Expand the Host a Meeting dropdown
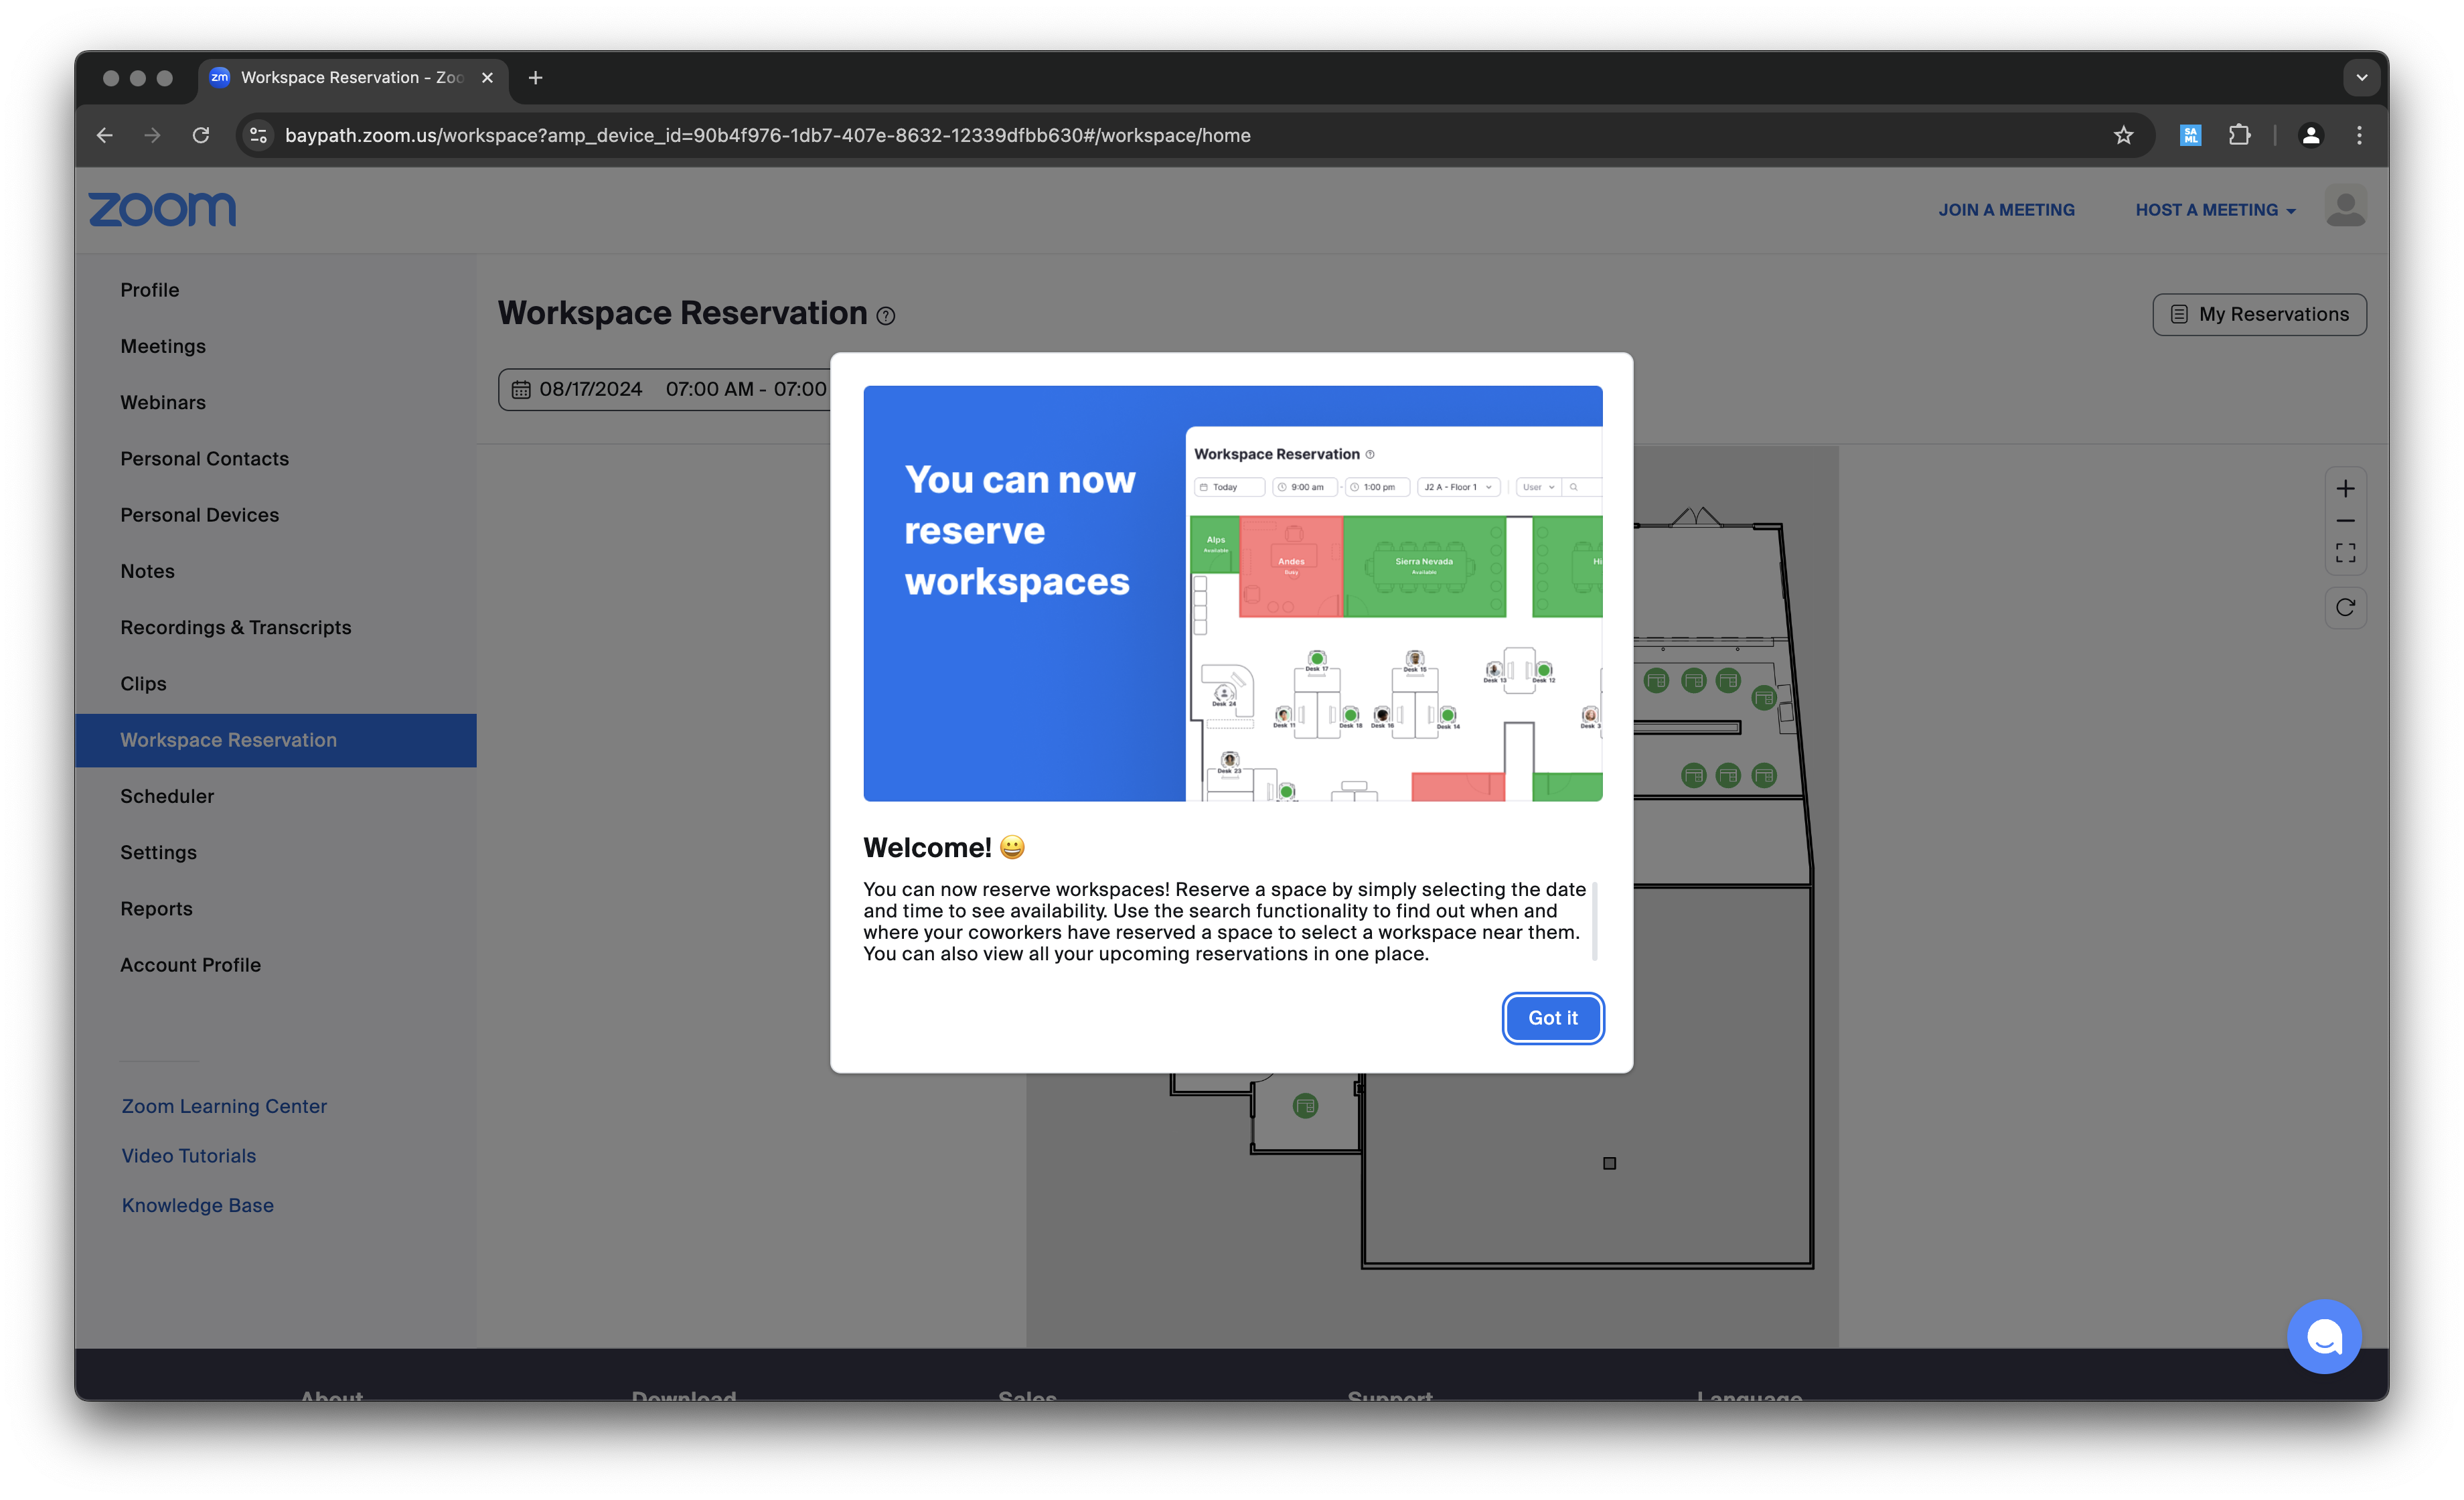The height and width of the screenshot is (1500, 2464). tap(2215, 210)
